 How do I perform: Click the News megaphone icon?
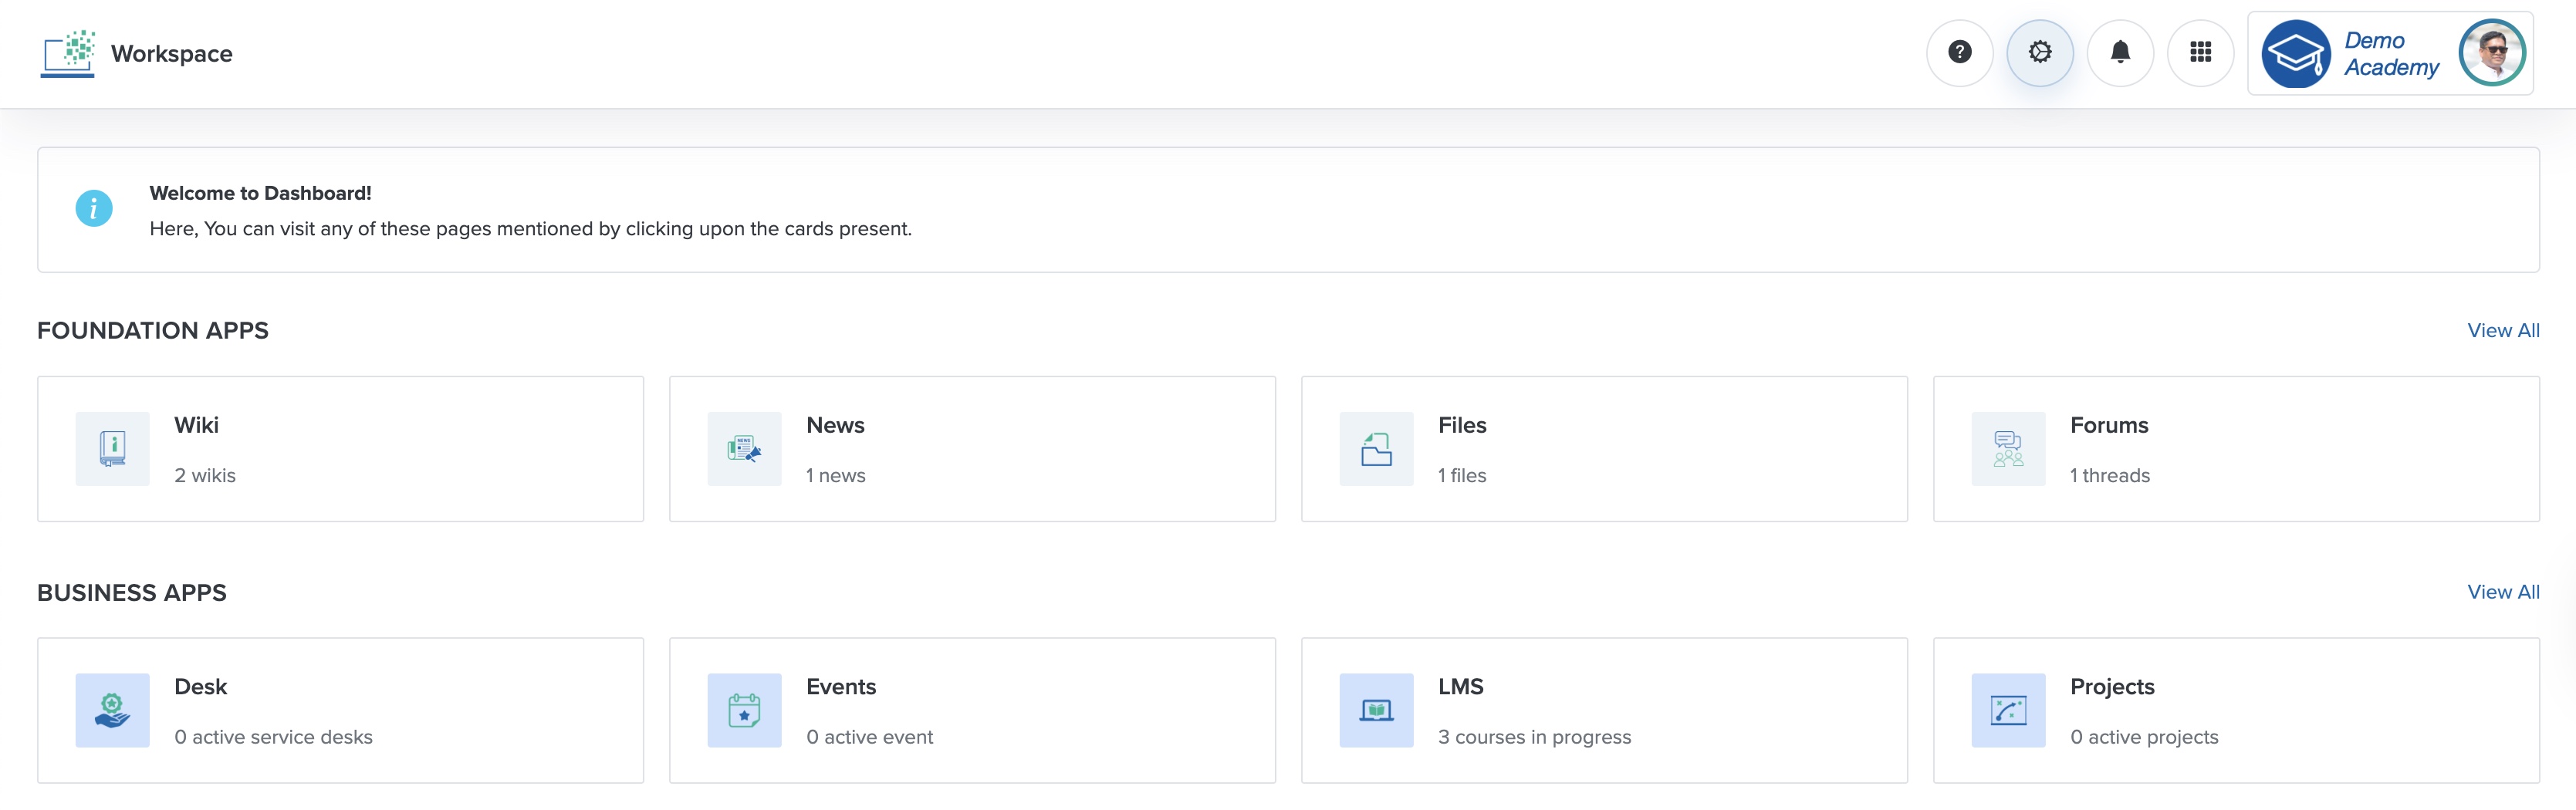pyautogui.click(x=744, y=448)
